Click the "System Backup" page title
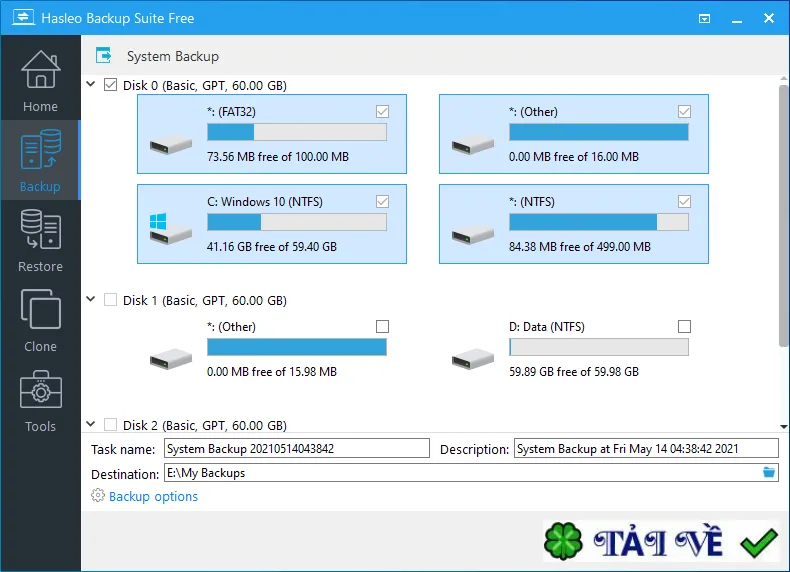790x572 pixels. point(173,56)
